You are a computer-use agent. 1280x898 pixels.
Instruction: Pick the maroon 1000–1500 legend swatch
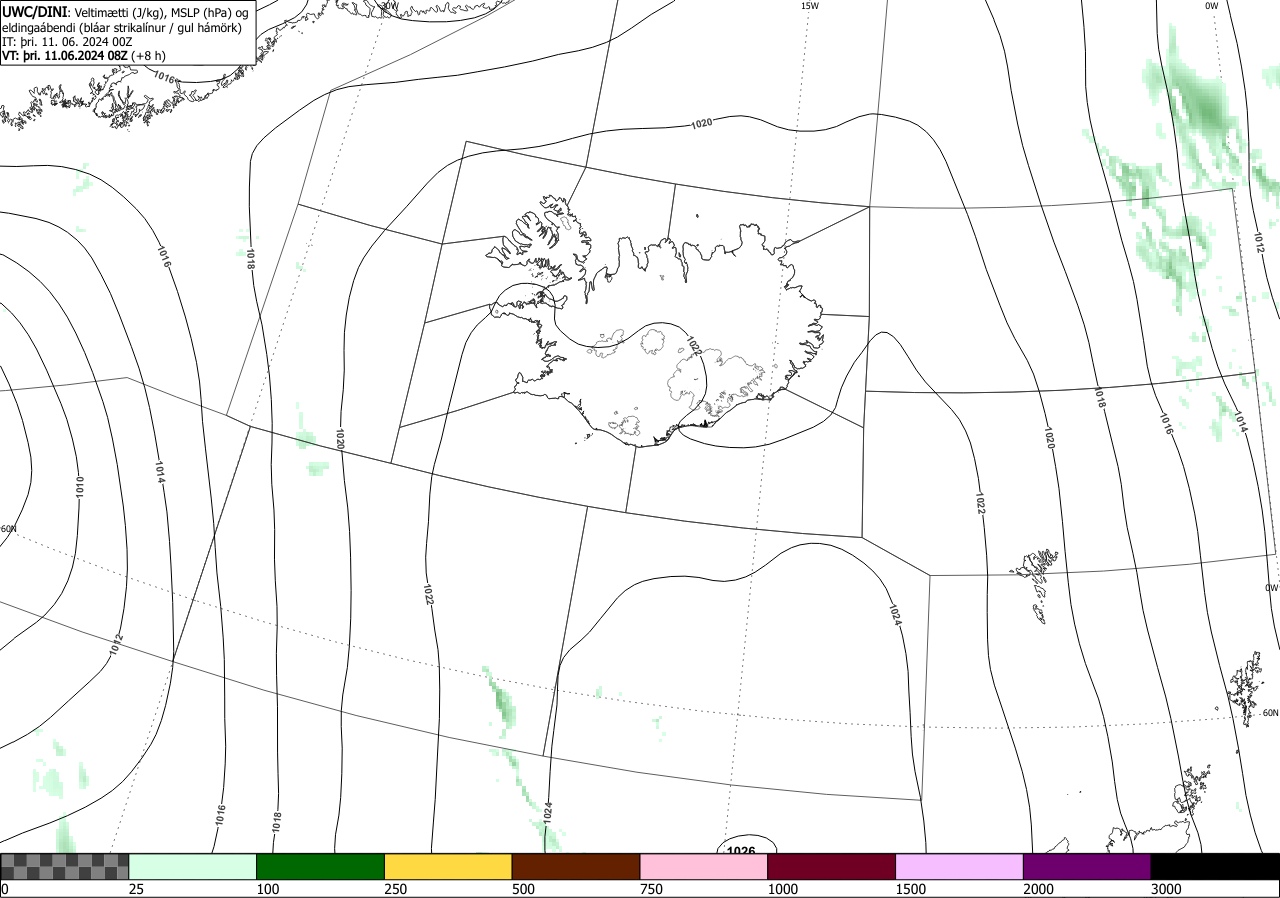832,866
